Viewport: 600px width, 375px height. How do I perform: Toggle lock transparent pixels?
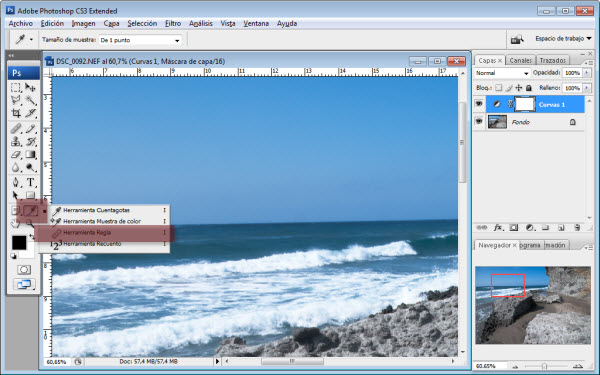[498, 88]
